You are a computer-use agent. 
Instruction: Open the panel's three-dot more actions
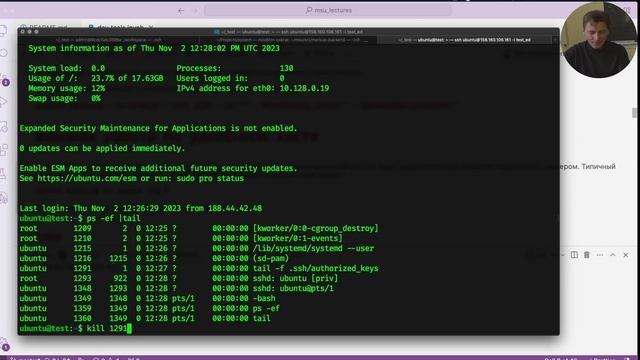[x=600, y=255]
